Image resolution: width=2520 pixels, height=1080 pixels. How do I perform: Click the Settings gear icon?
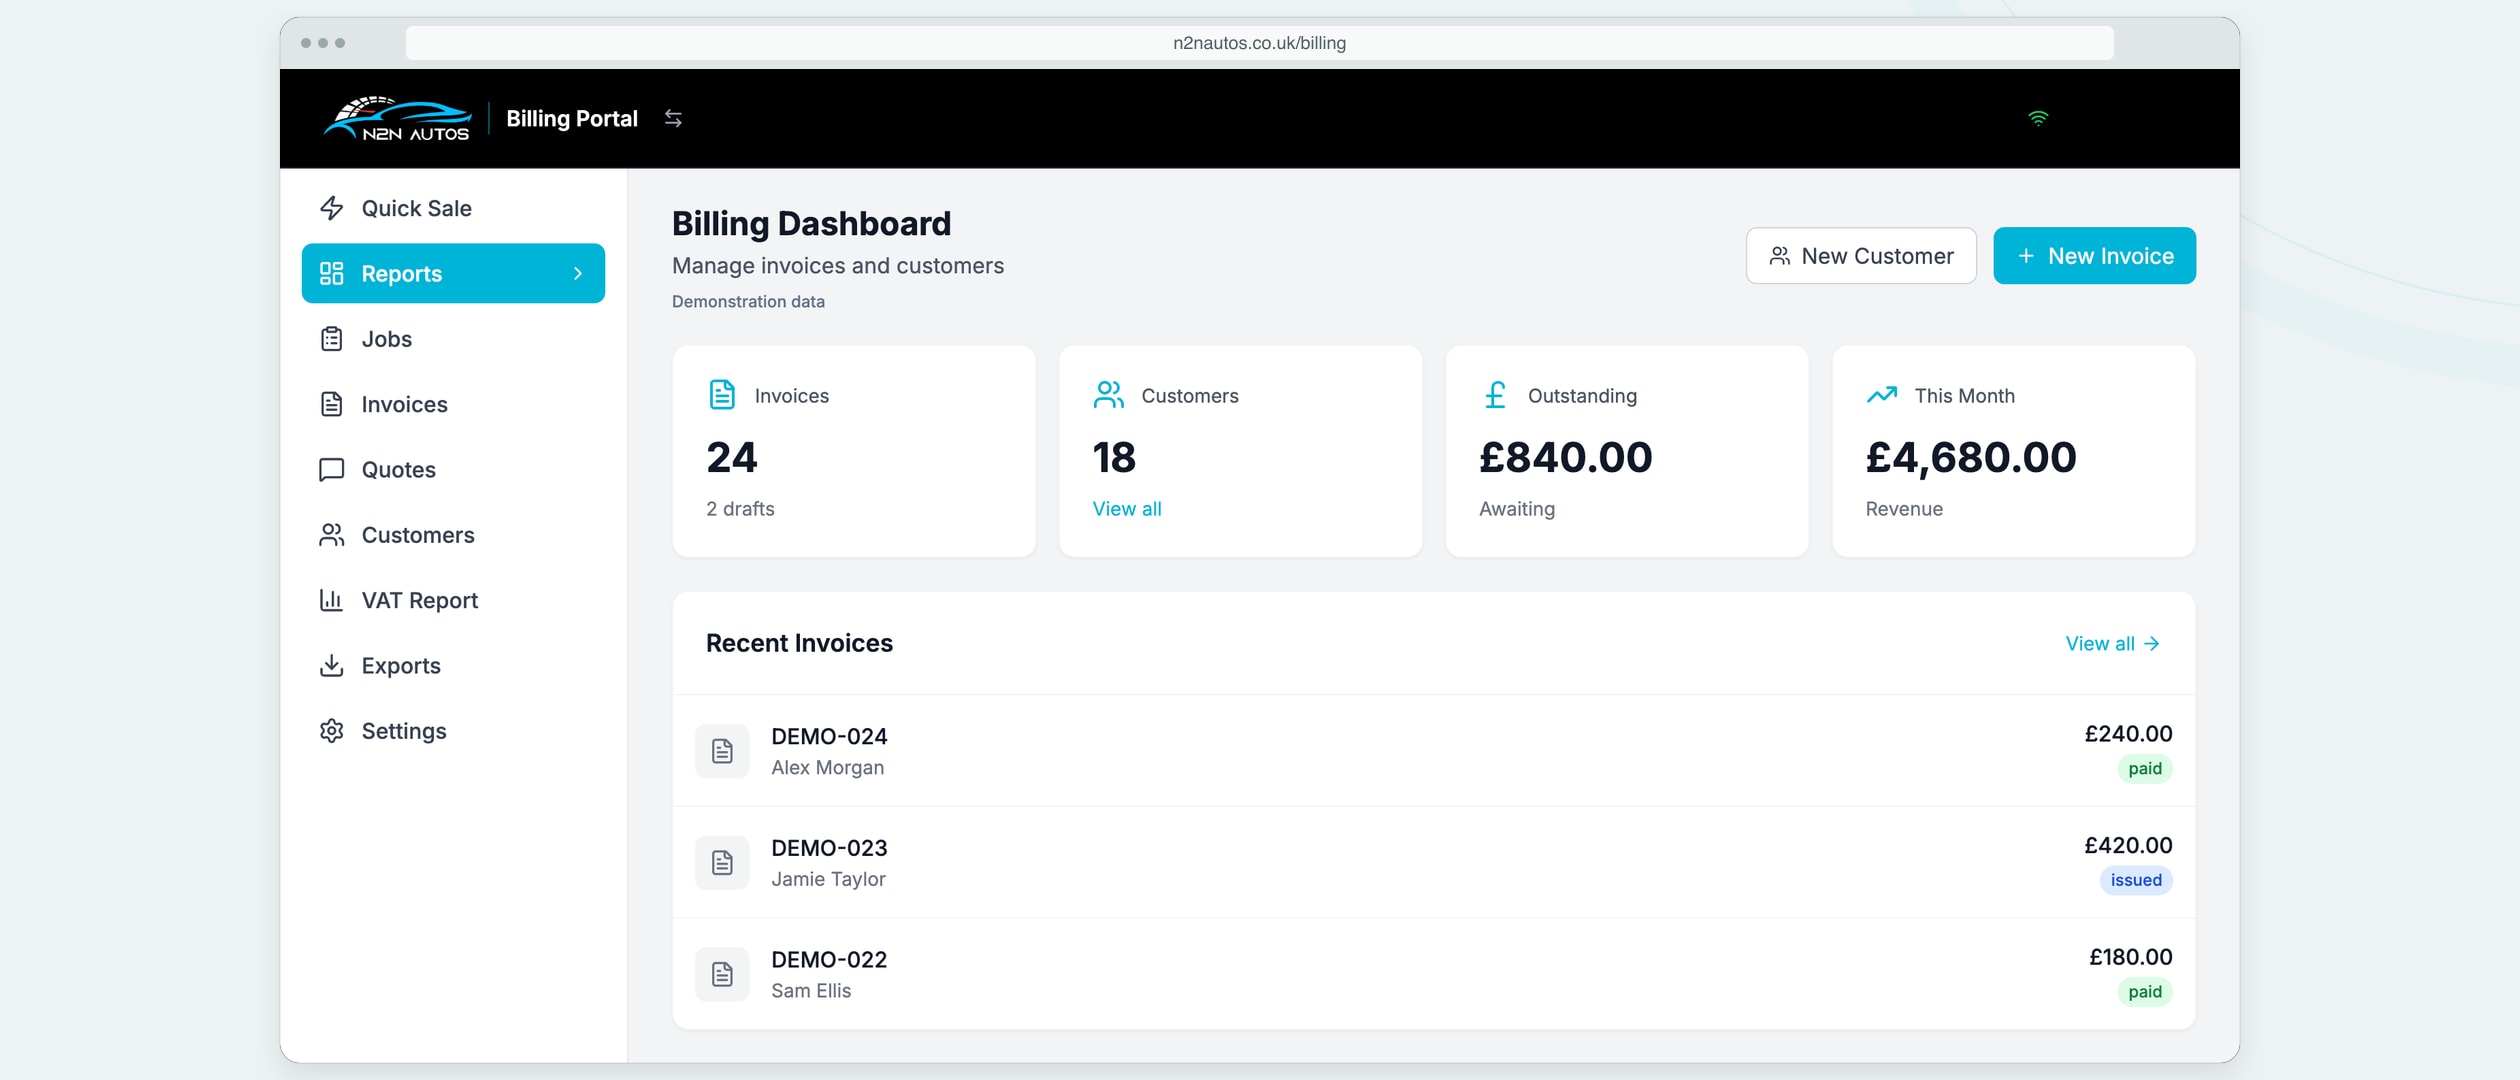(x=331, y=731)
